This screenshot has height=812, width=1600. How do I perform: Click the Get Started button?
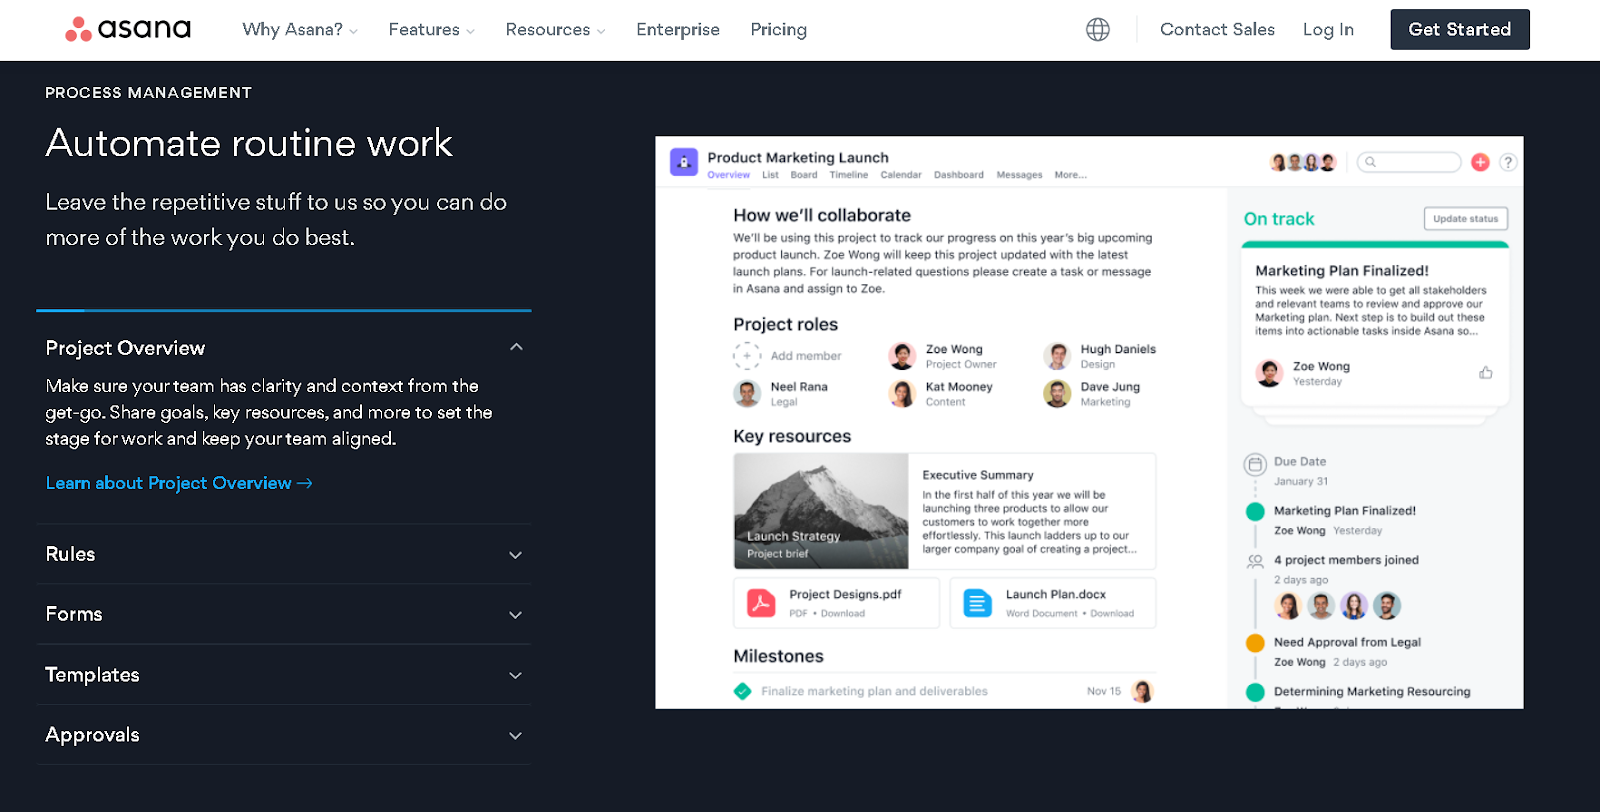[x=1460, y=29]
